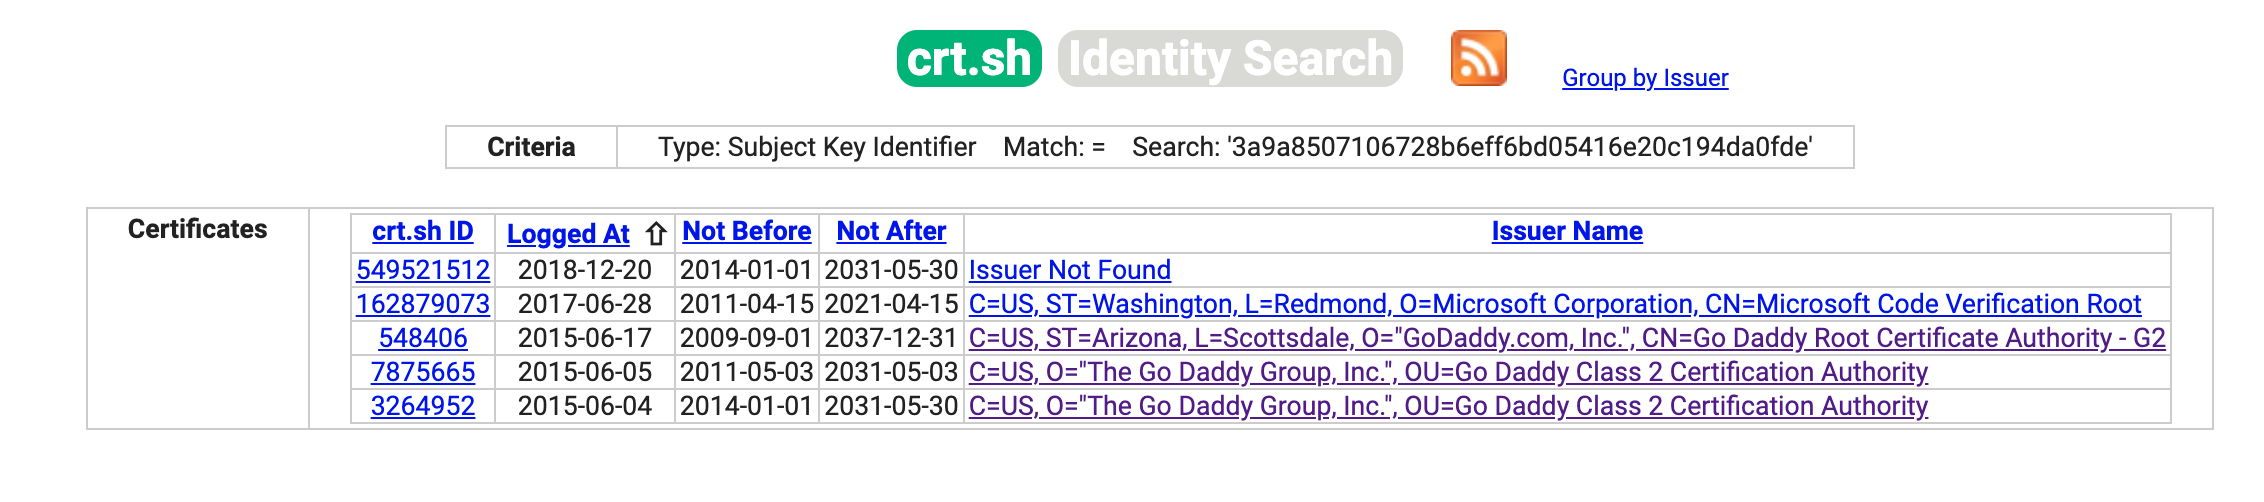Open Go Daddy Class 2 issuer for 7875665
The height and width of the screenshot is (502, 2264).
[x=1448, y=372]
